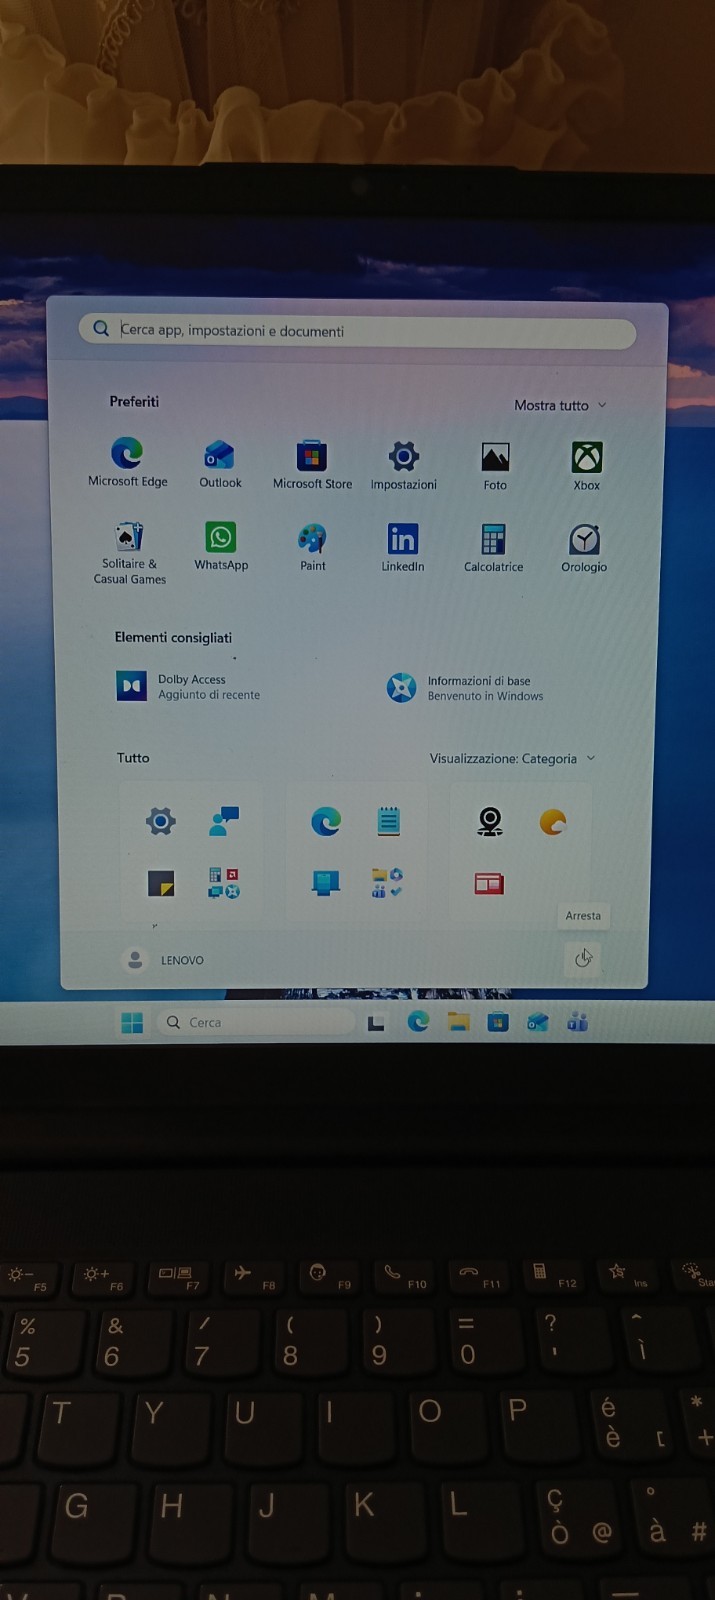The width and height of the screenshot is (715, 1600).
Task: Click the Arresta power button
Action: point(583,958)
